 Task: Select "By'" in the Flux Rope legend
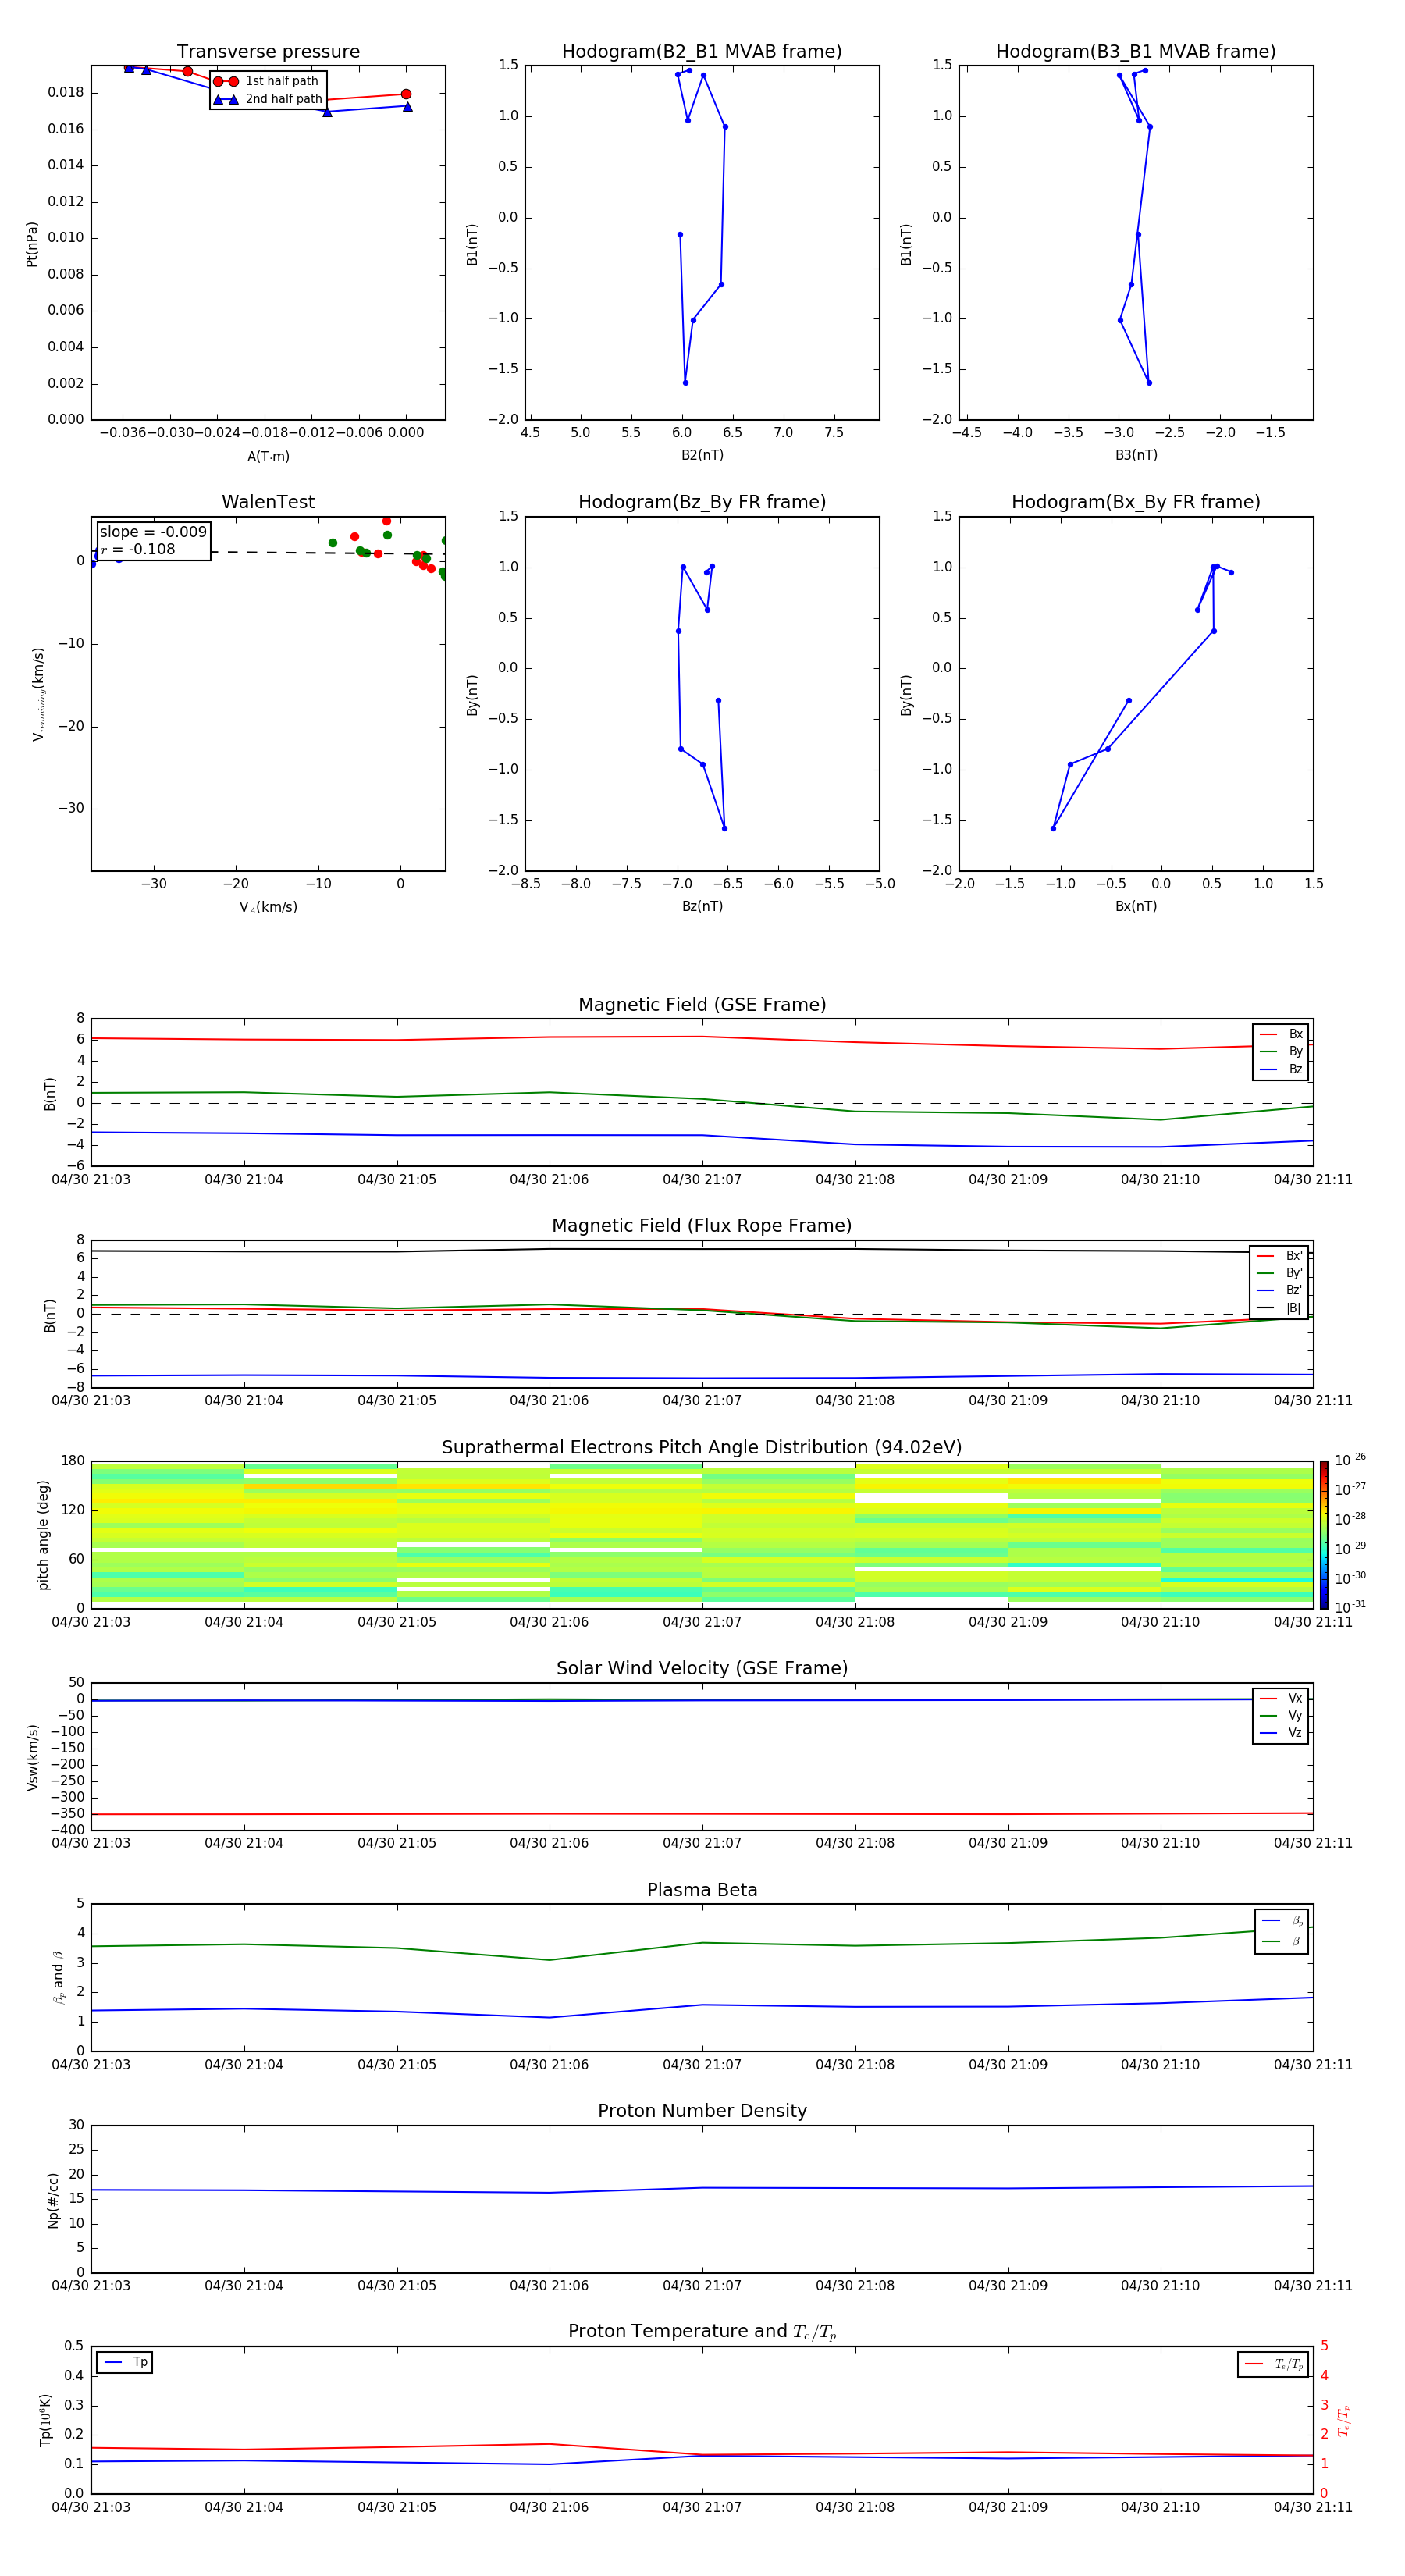tap(1280, 1273)
